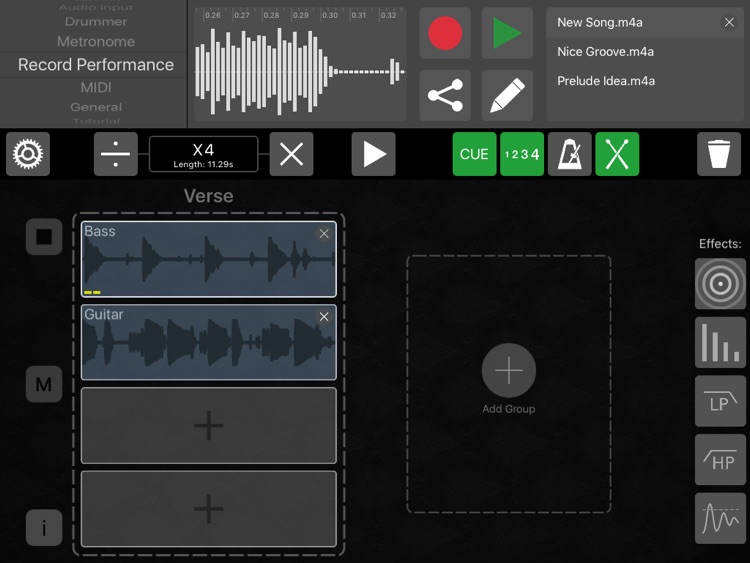Choose Drummer in settings picker

pos(96,22)
